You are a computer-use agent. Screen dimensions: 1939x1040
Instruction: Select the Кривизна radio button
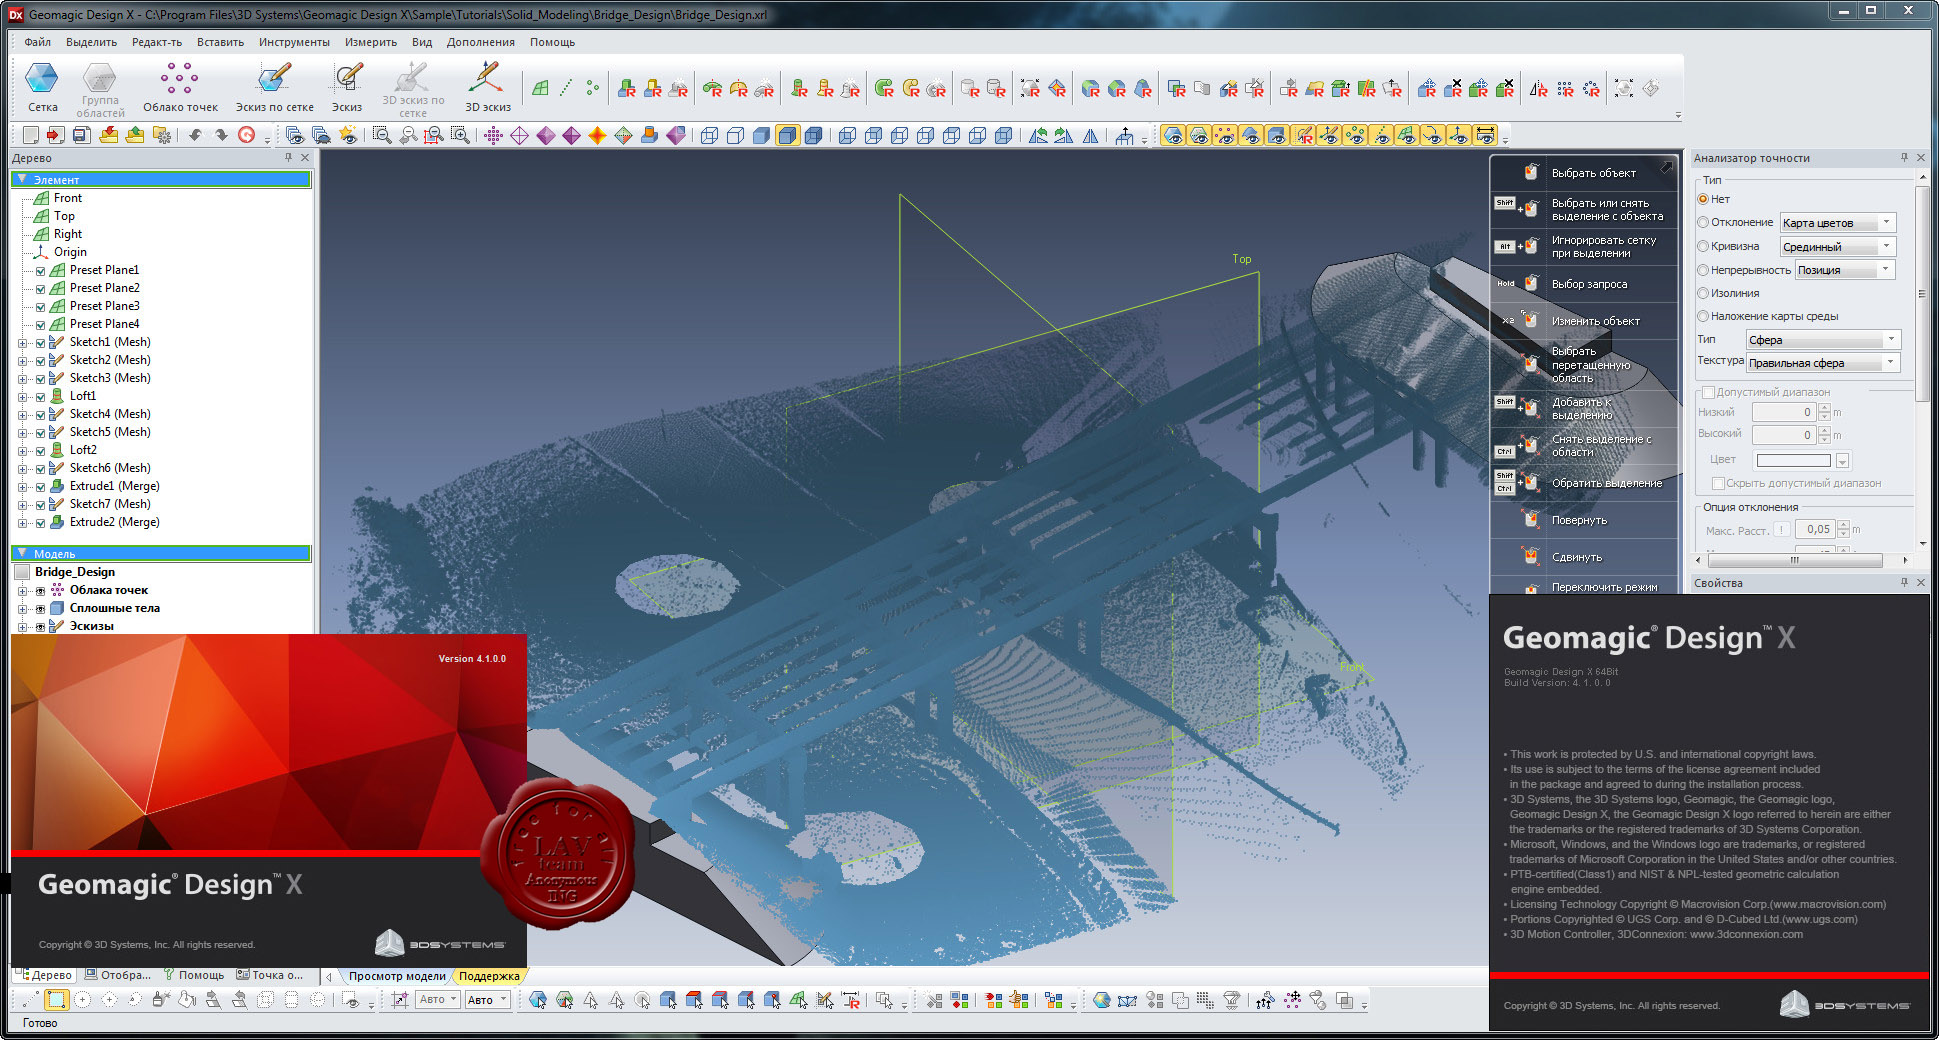[1703, 246]
